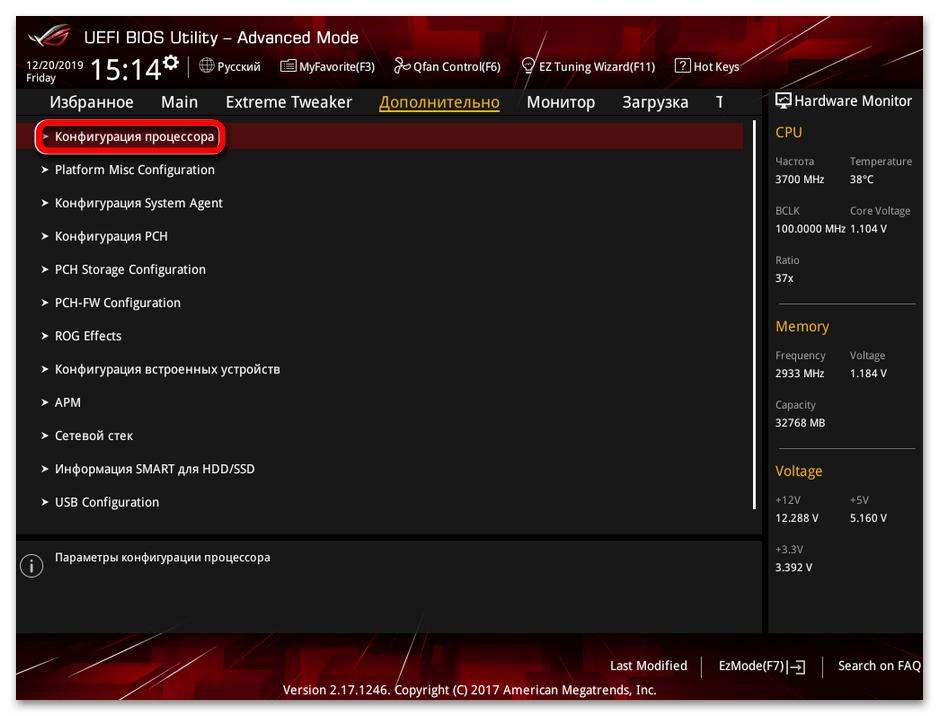The height and width of the screenshot is (716, 939).
Task: Click the 15:14 clock display
Action: coord(125,69)
